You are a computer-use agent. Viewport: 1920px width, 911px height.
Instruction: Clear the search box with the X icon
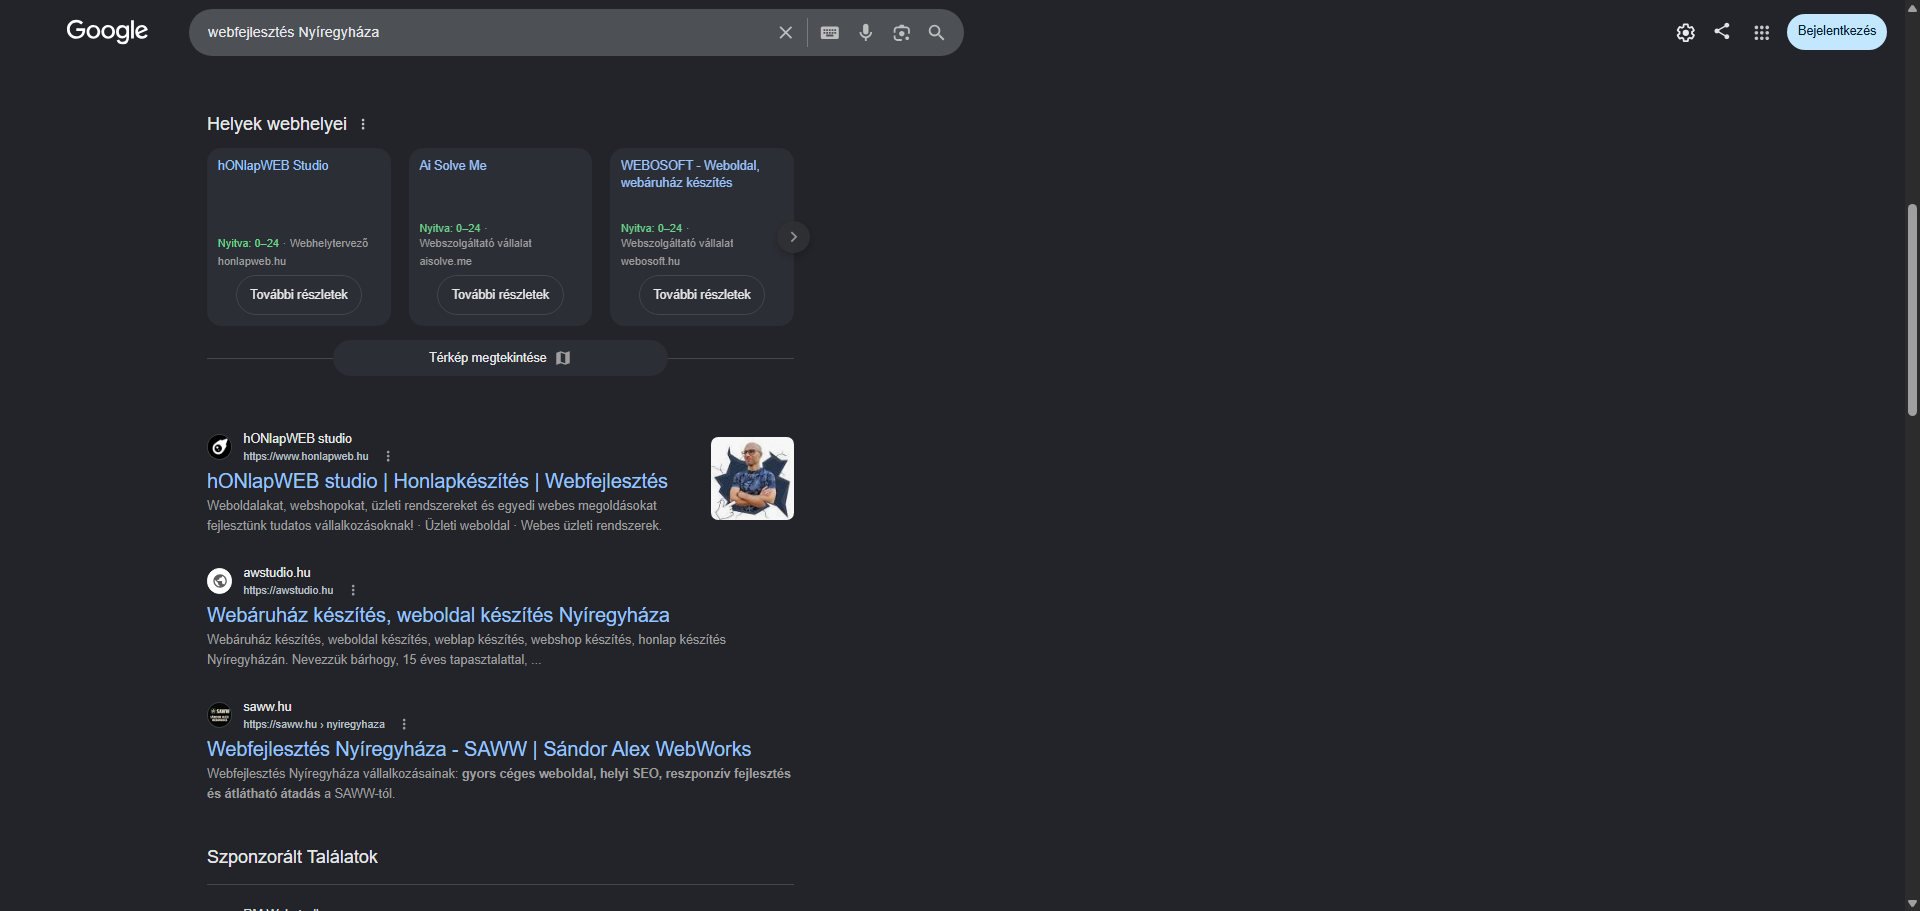pyautogui.click(x=786, y=33)
